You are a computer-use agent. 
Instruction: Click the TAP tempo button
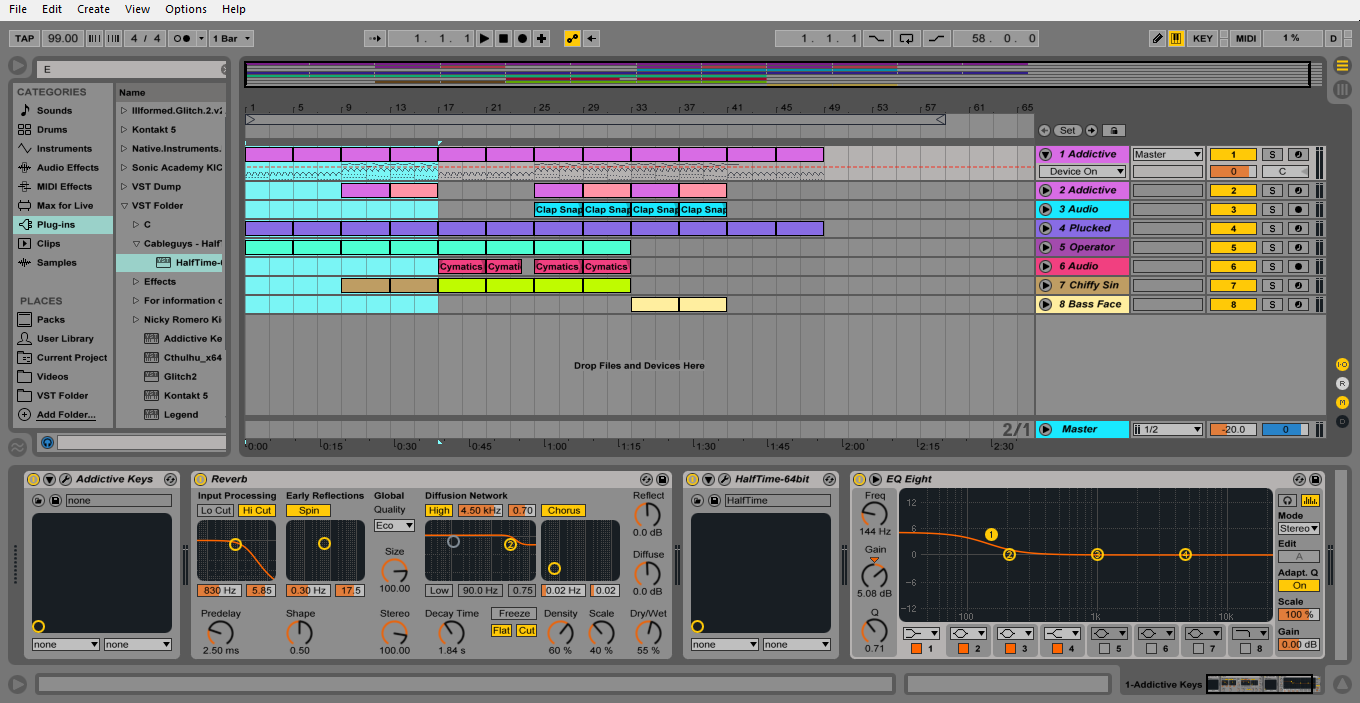[x=25, y=38]
